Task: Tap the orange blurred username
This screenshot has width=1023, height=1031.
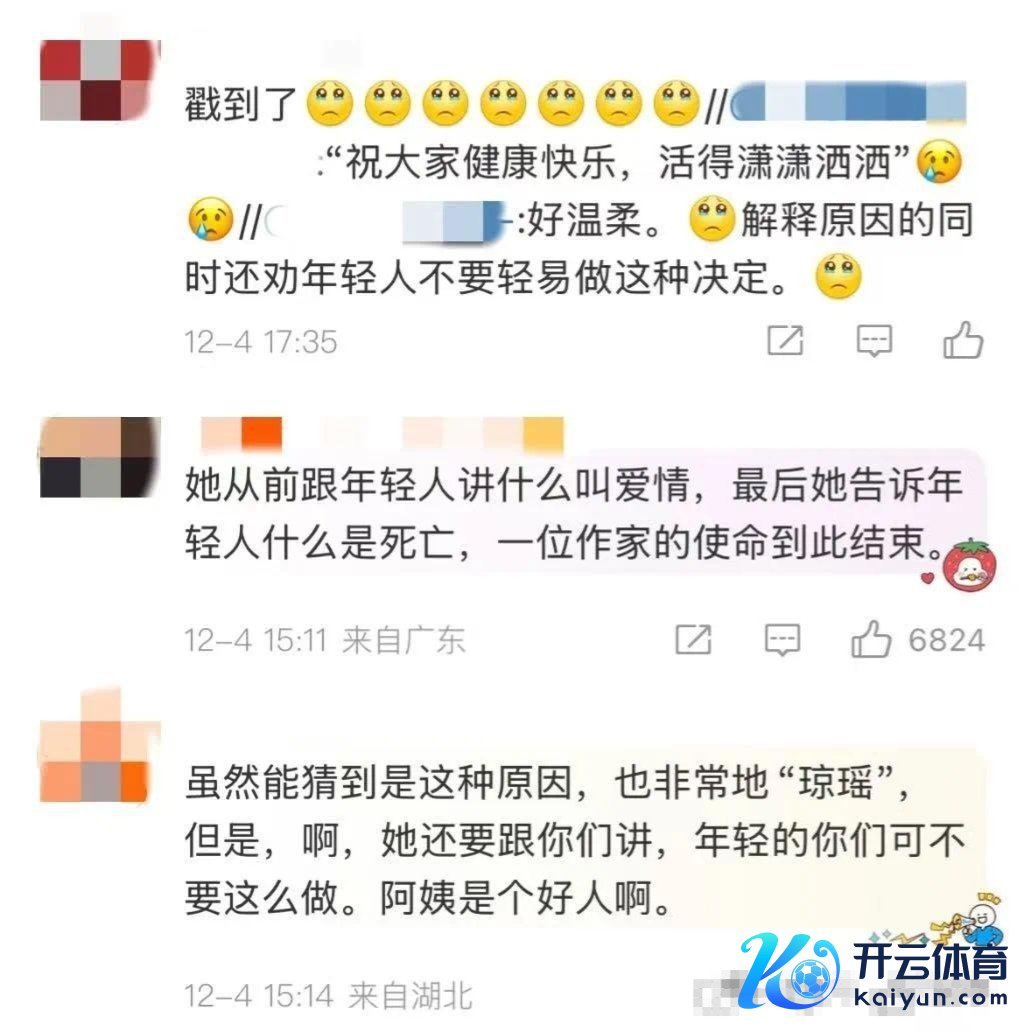Action: (x=381, y=434)
